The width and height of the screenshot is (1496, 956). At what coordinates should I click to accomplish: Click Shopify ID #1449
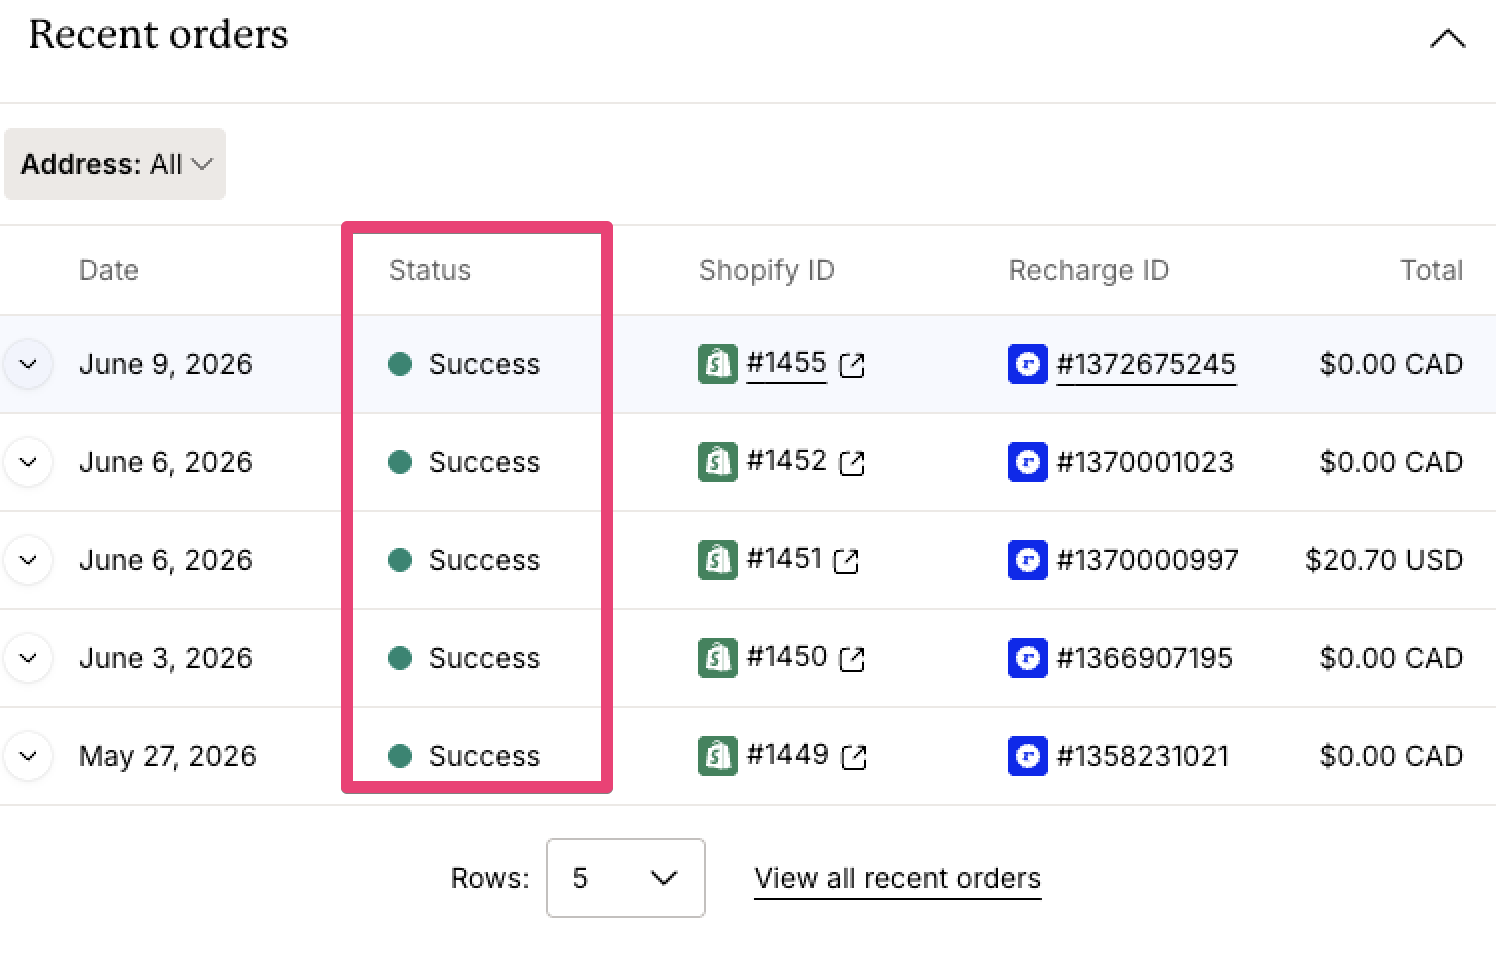pos(788,755)
